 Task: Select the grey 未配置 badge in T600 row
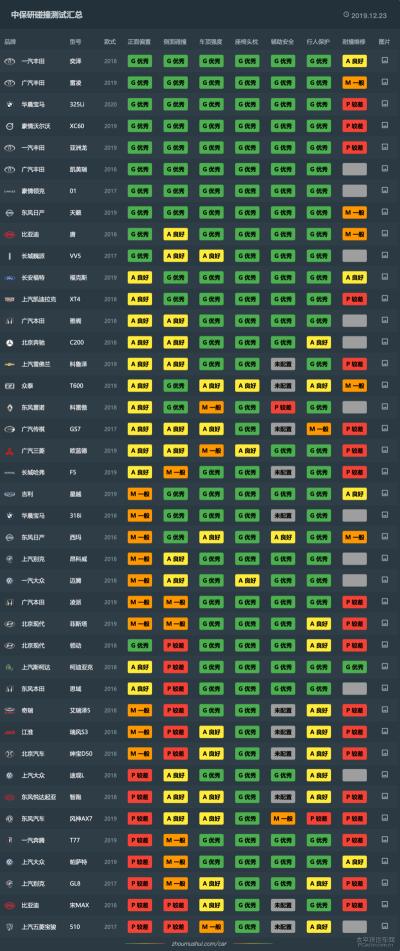click(283, 386)
